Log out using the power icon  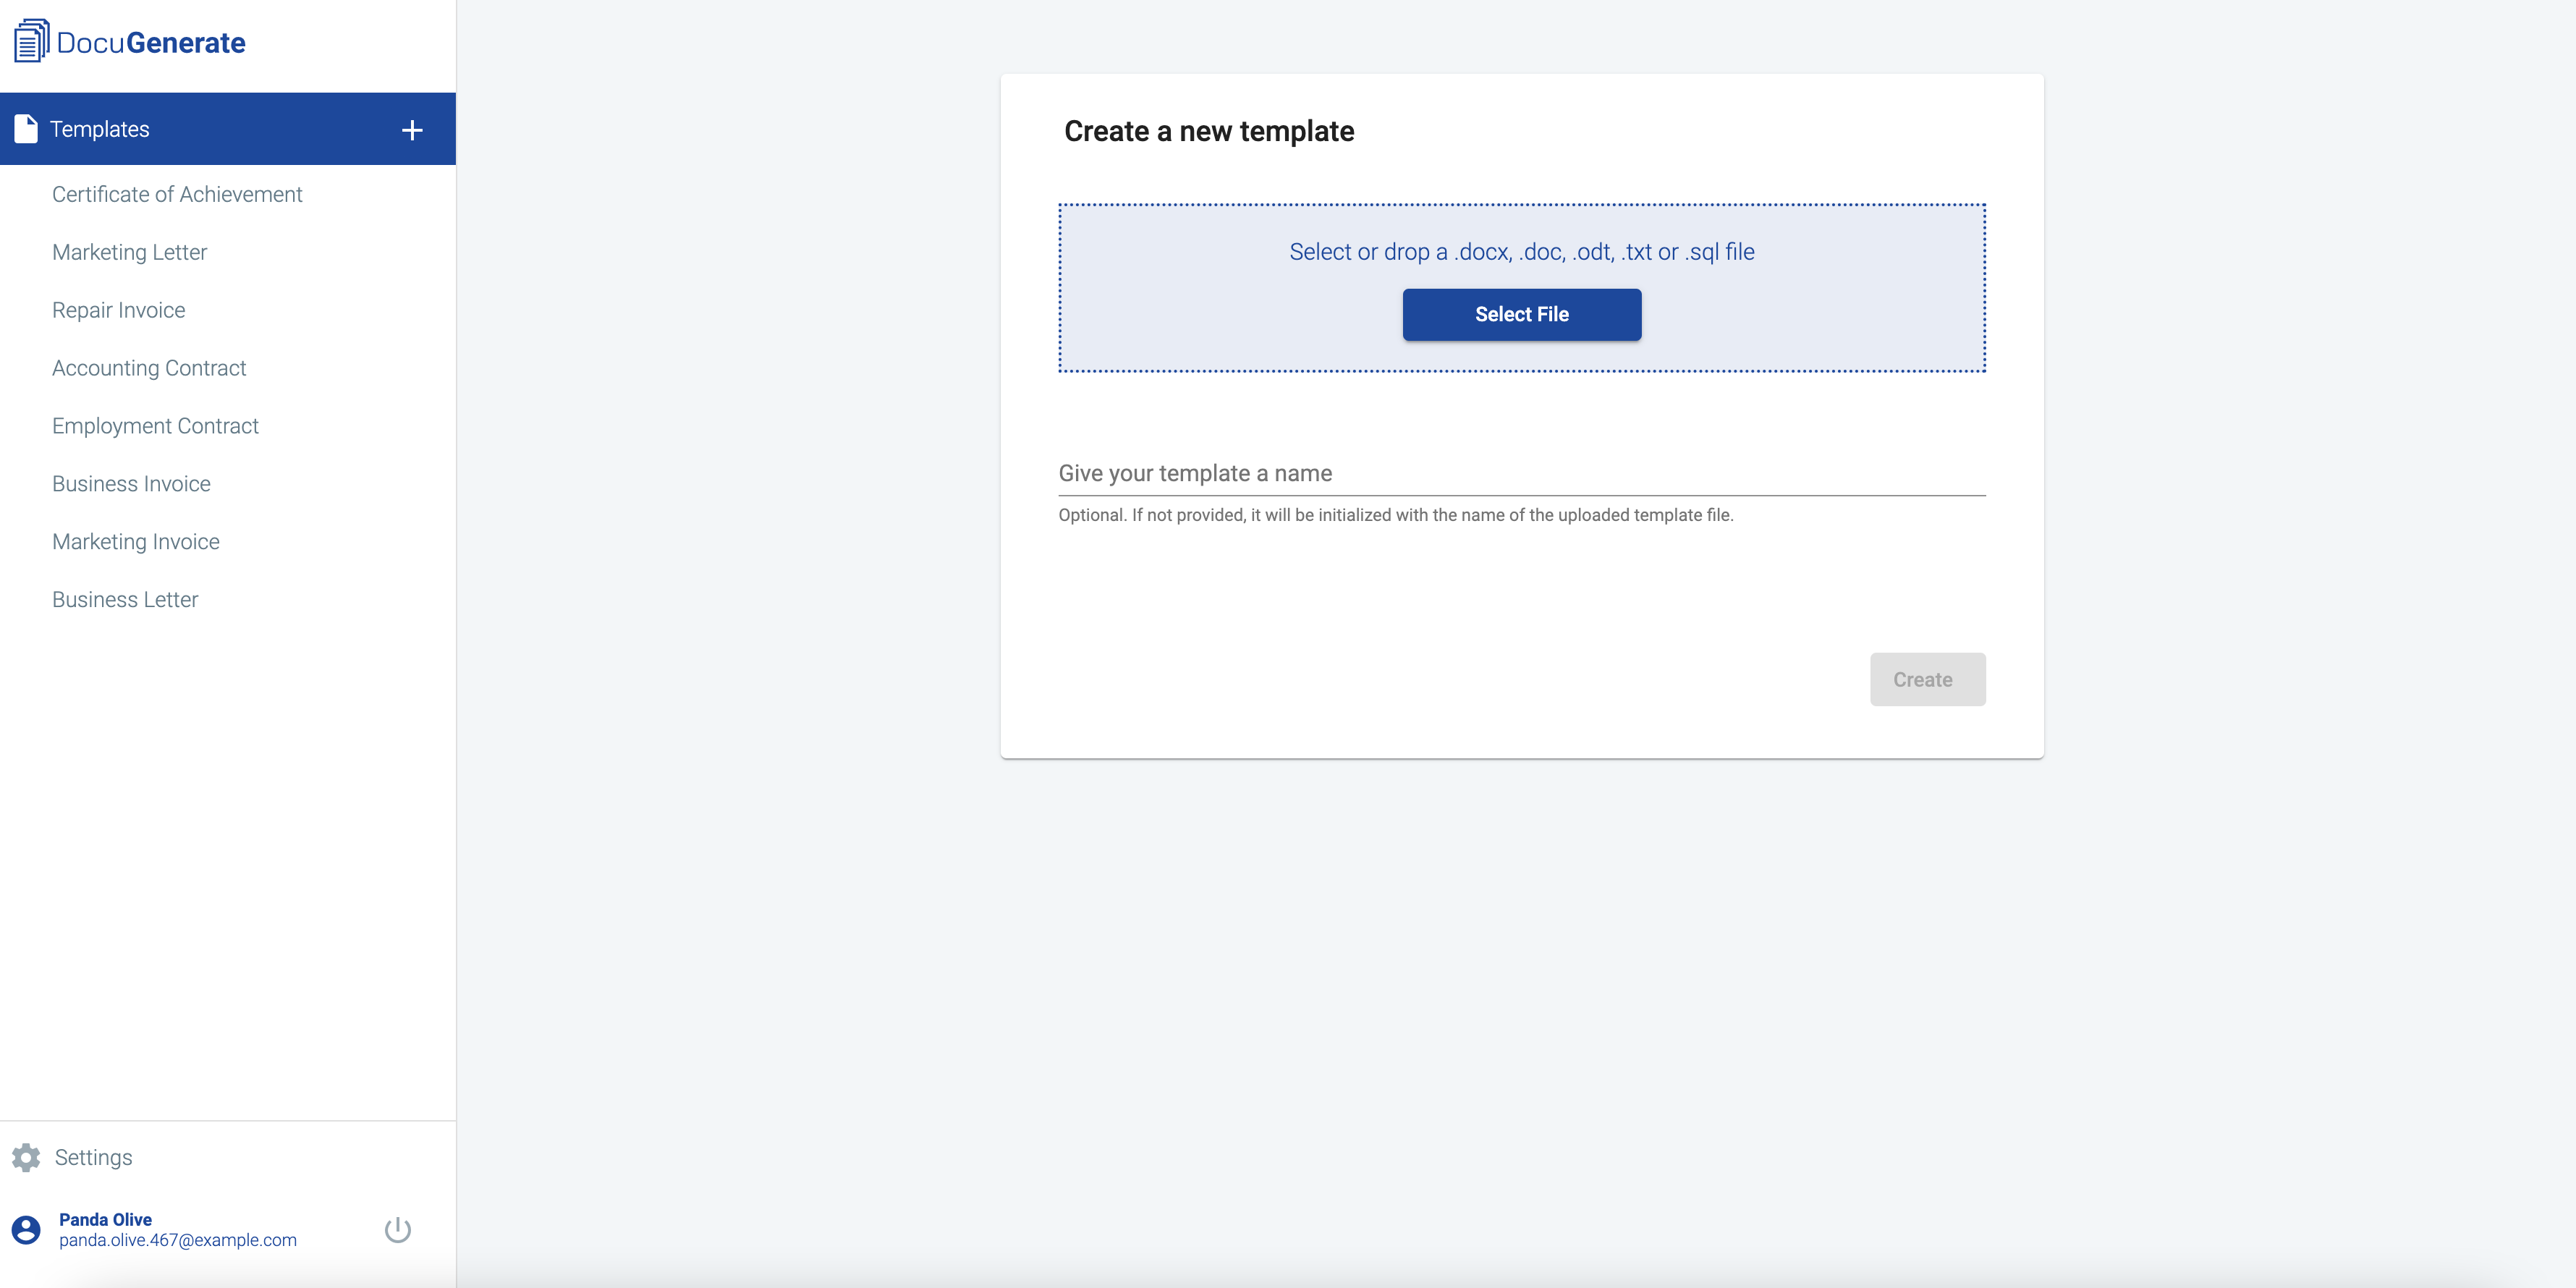tap(398, 1229)
